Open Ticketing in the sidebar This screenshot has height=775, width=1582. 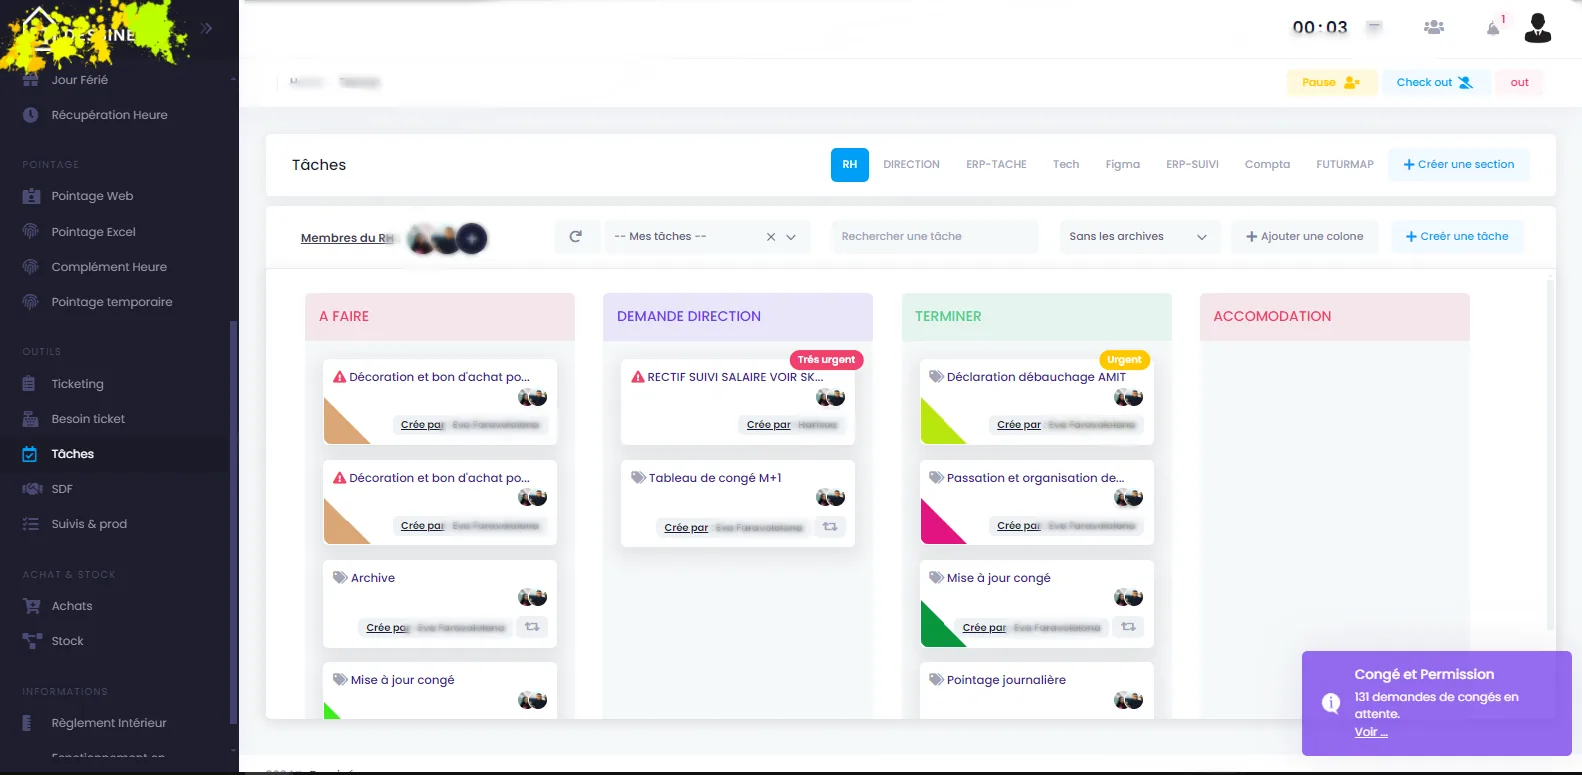[77, 384]
